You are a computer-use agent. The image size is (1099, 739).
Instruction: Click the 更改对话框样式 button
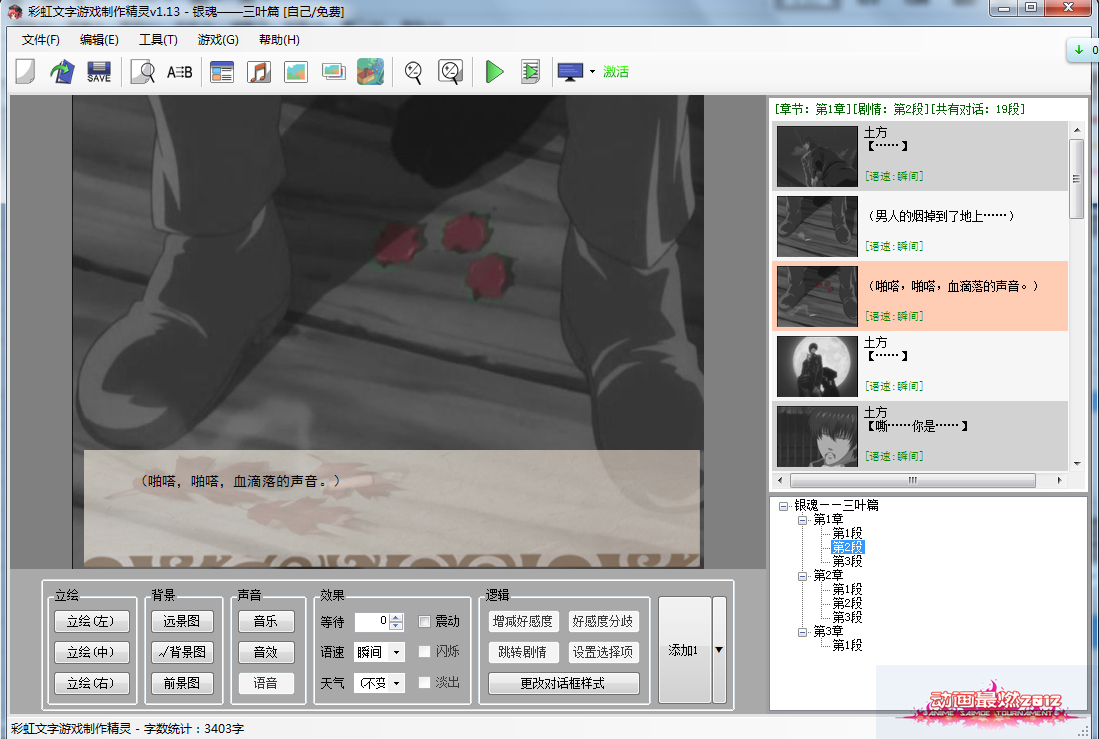(563, 683)
